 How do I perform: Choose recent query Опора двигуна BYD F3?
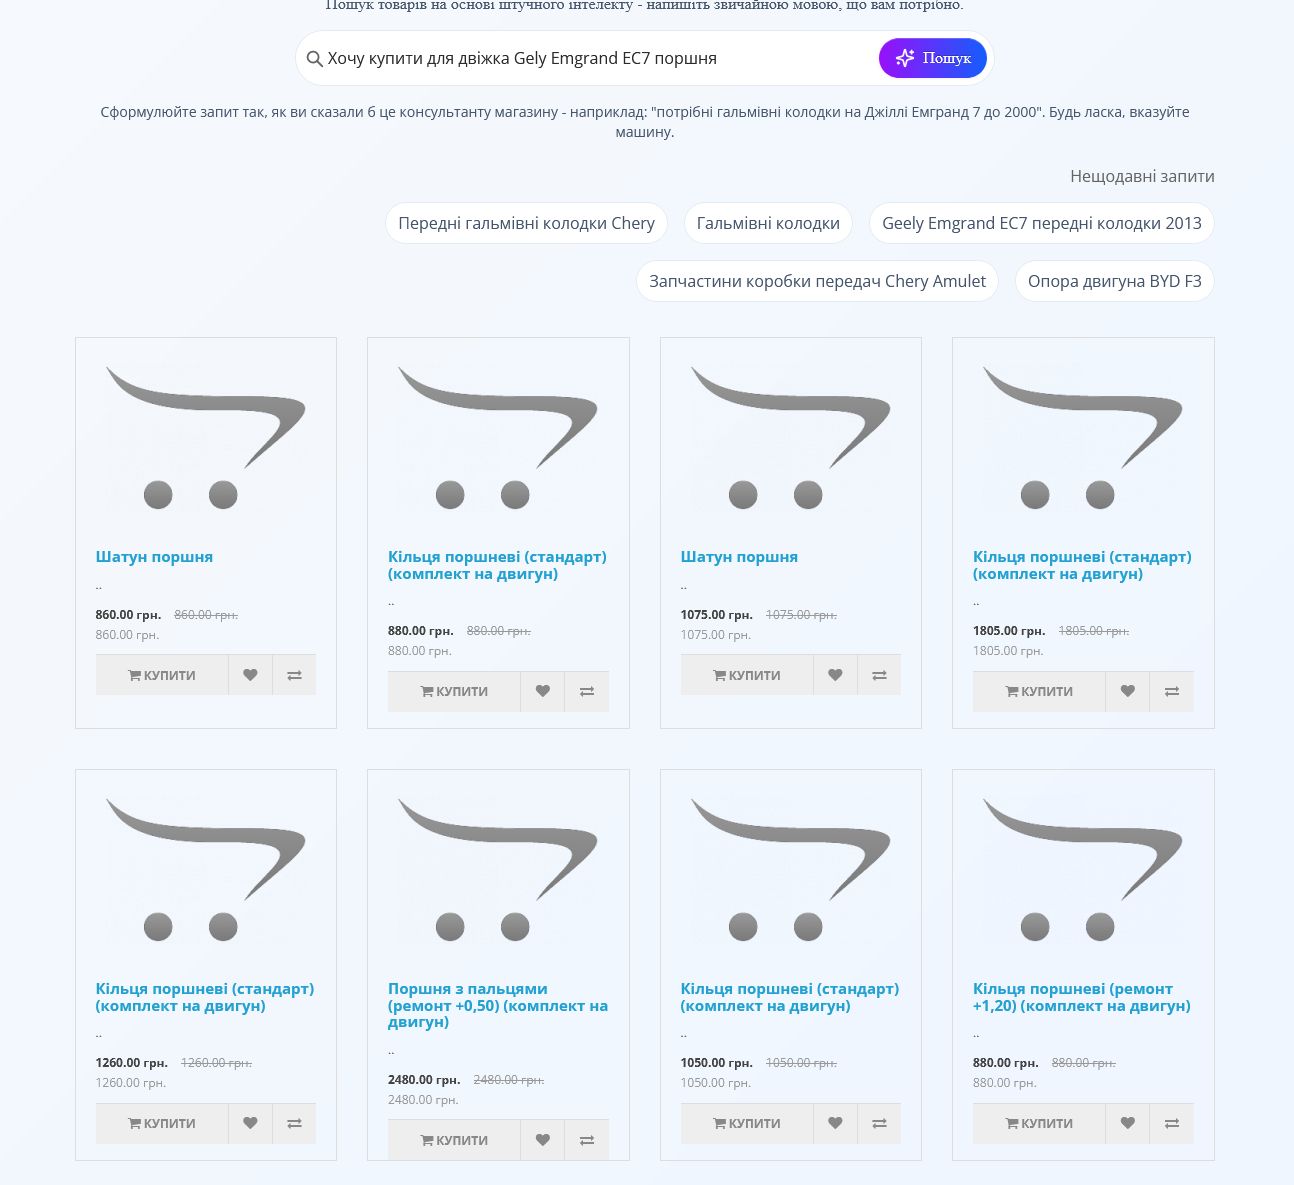point(1114,281)
